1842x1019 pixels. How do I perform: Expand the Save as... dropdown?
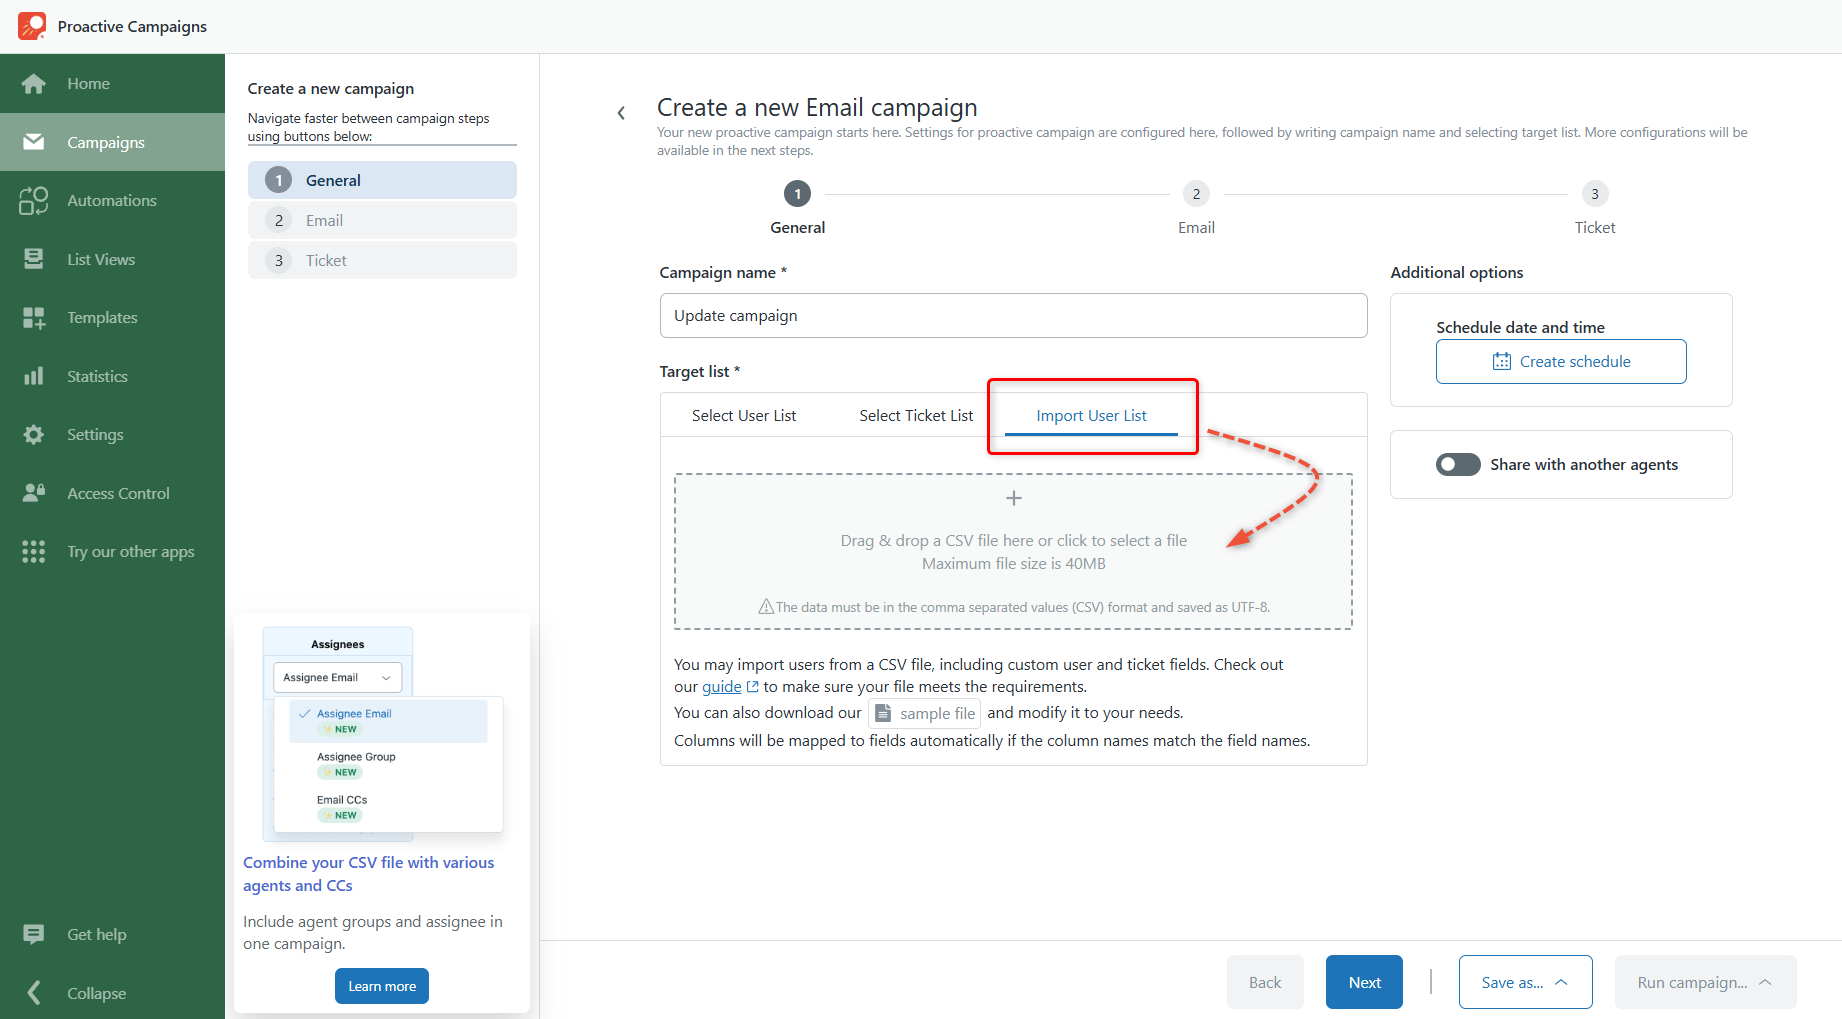(1525, 982)
